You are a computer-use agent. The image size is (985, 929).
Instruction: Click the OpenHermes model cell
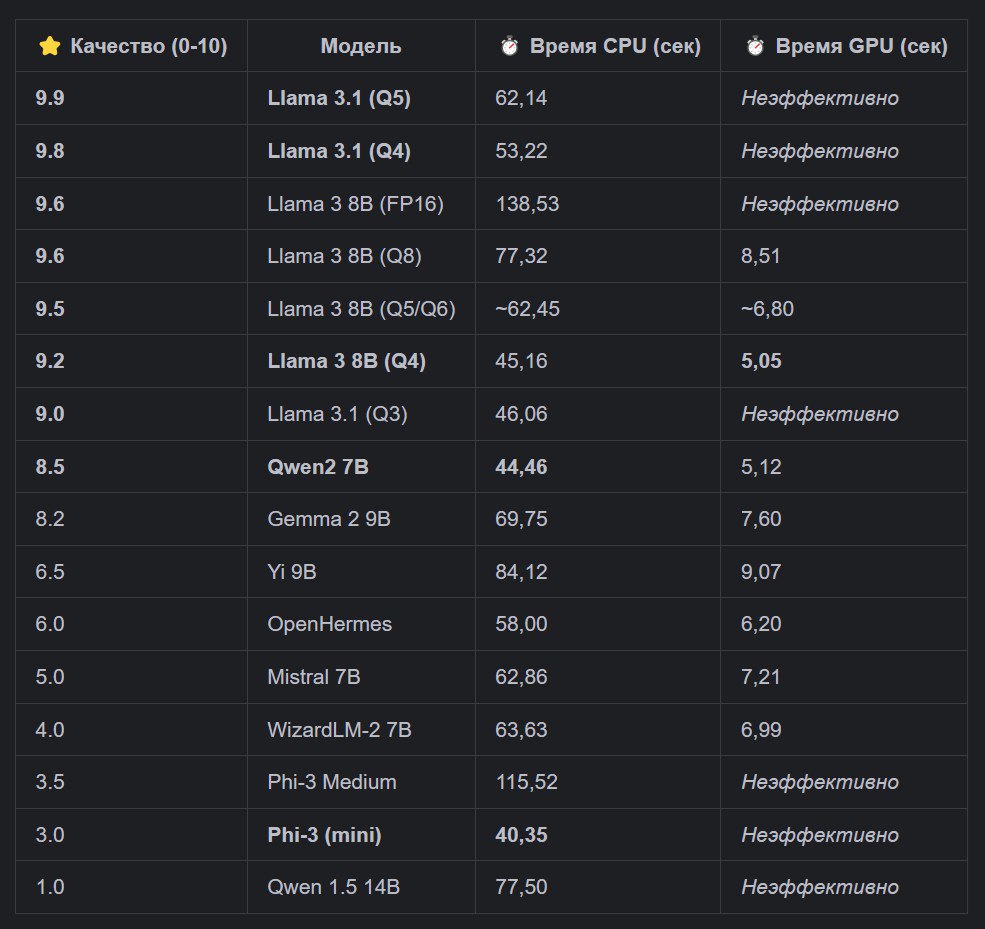click(x=329, y=624)
